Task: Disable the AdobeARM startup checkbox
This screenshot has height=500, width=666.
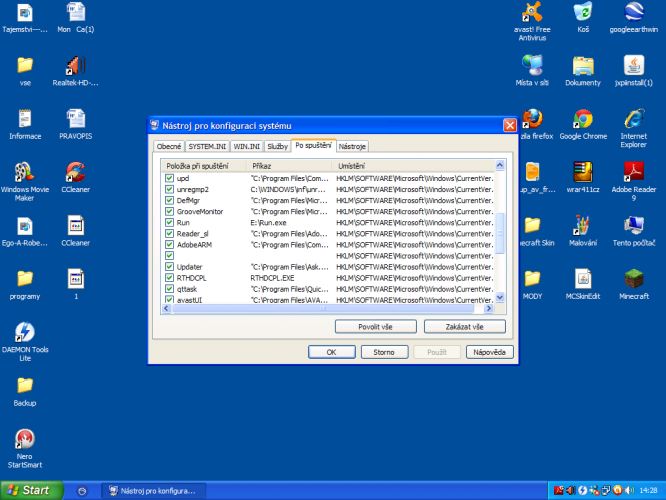Action: tap(169, 244)
